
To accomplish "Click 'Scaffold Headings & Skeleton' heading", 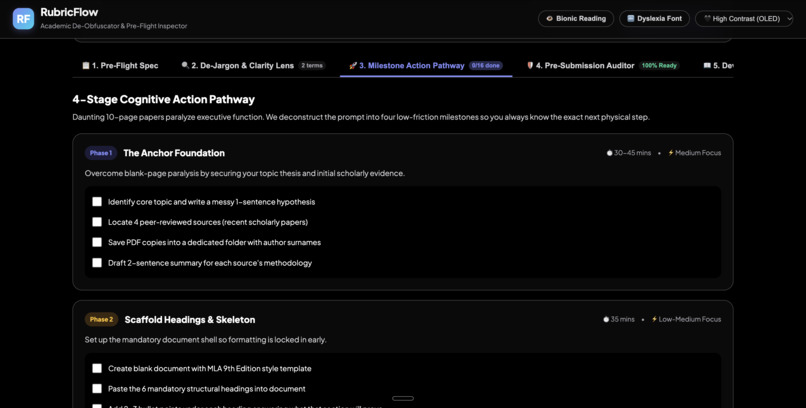I will (x=190, y=320).
